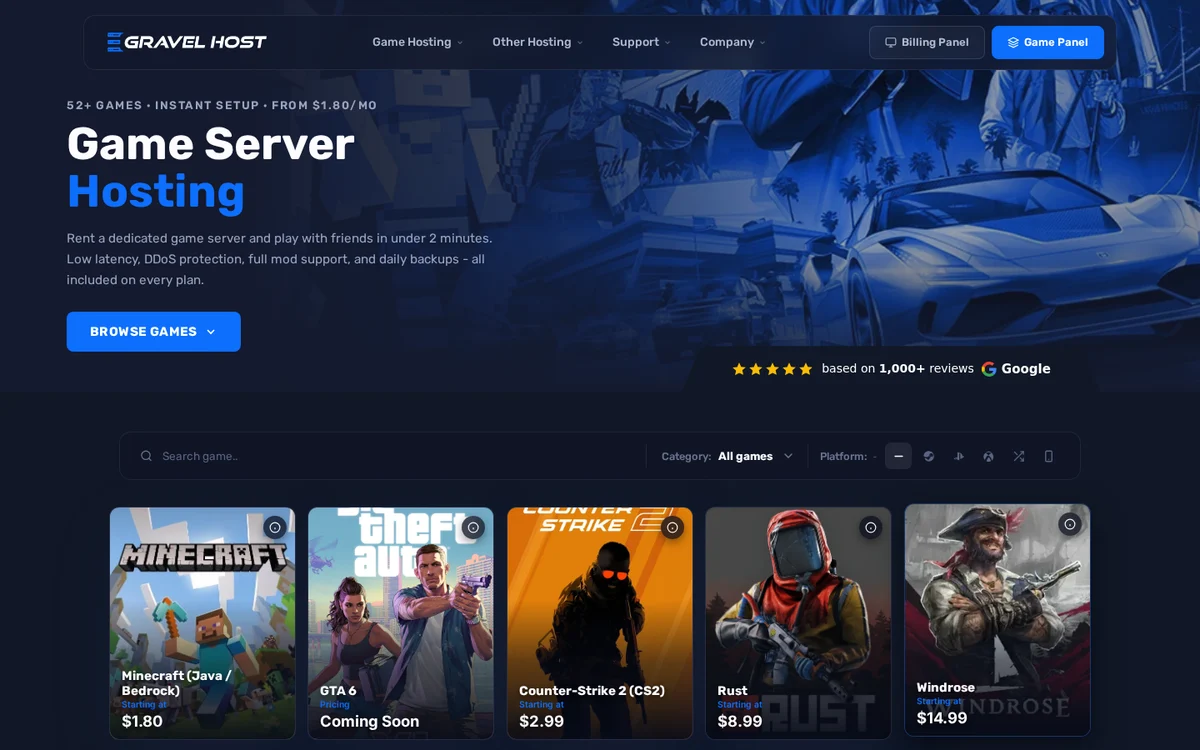Screen dimensions: 1200x750
Task: Select the mobile platform filter icon
Action: click(1048, 456)
